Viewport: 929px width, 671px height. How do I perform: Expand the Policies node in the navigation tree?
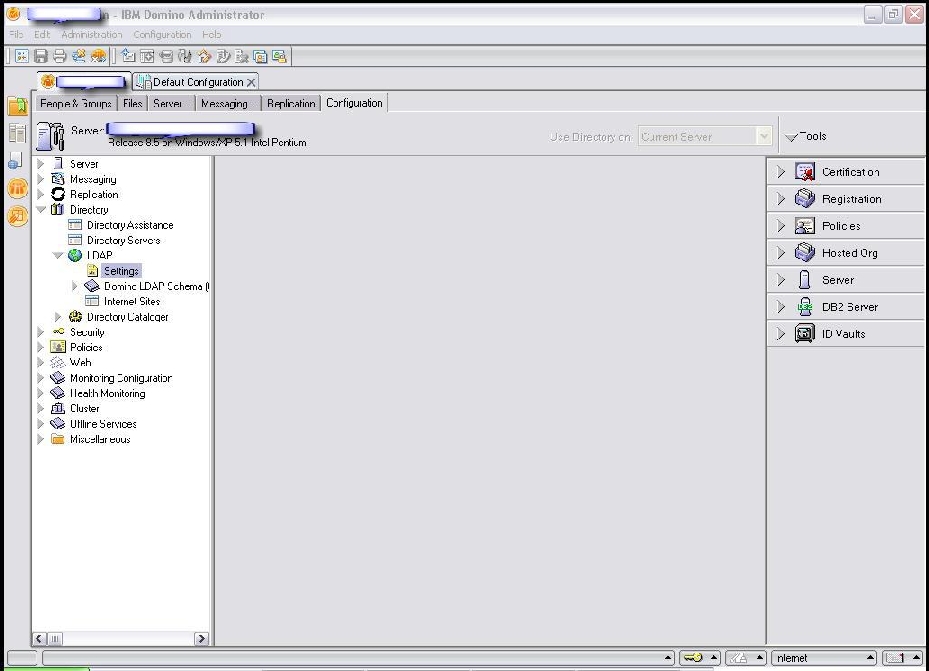tap(40, 347)
